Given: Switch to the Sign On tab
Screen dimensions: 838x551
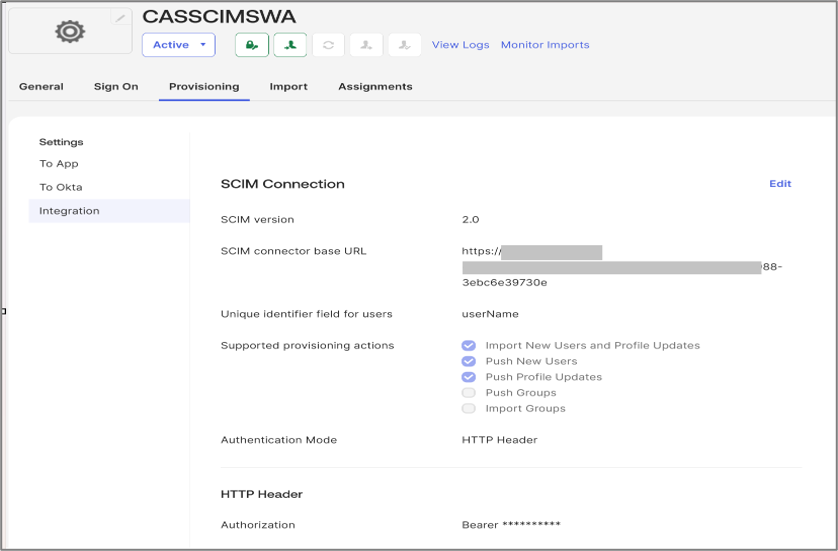Looking at the screenshot, I should coord(116,87).
